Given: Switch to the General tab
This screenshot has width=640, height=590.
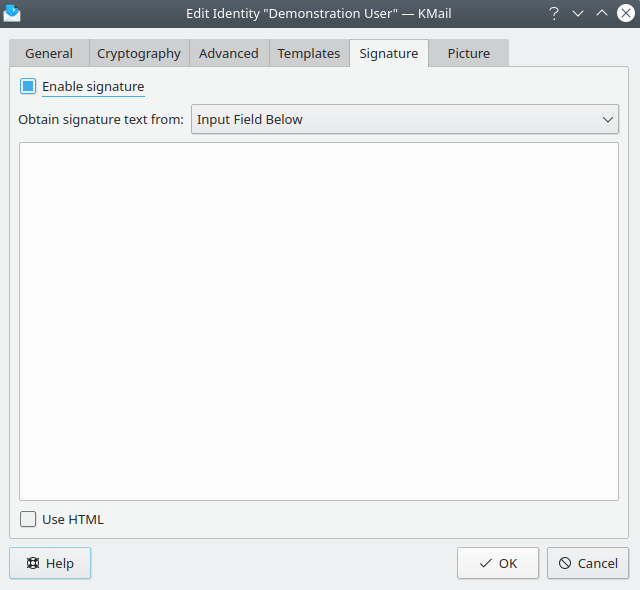Looking at the screenshot, I should pyautogui.click(x=49, y=54).
